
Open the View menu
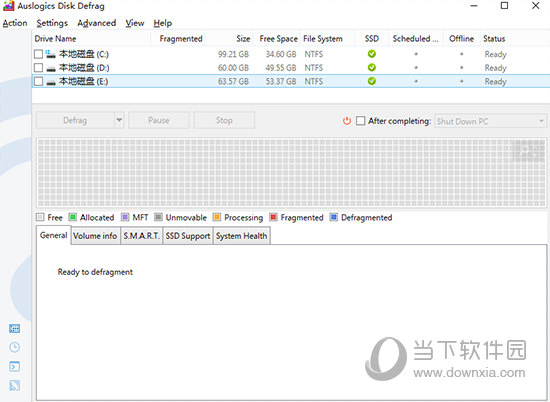(135, 23)
